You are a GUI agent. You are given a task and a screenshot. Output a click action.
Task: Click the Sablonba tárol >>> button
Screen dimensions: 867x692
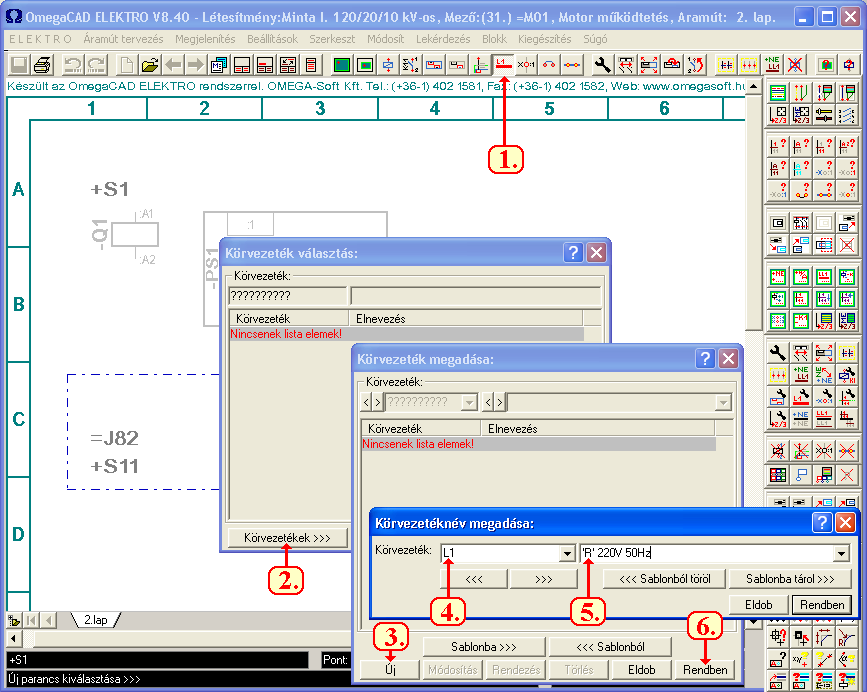point(790,579)
